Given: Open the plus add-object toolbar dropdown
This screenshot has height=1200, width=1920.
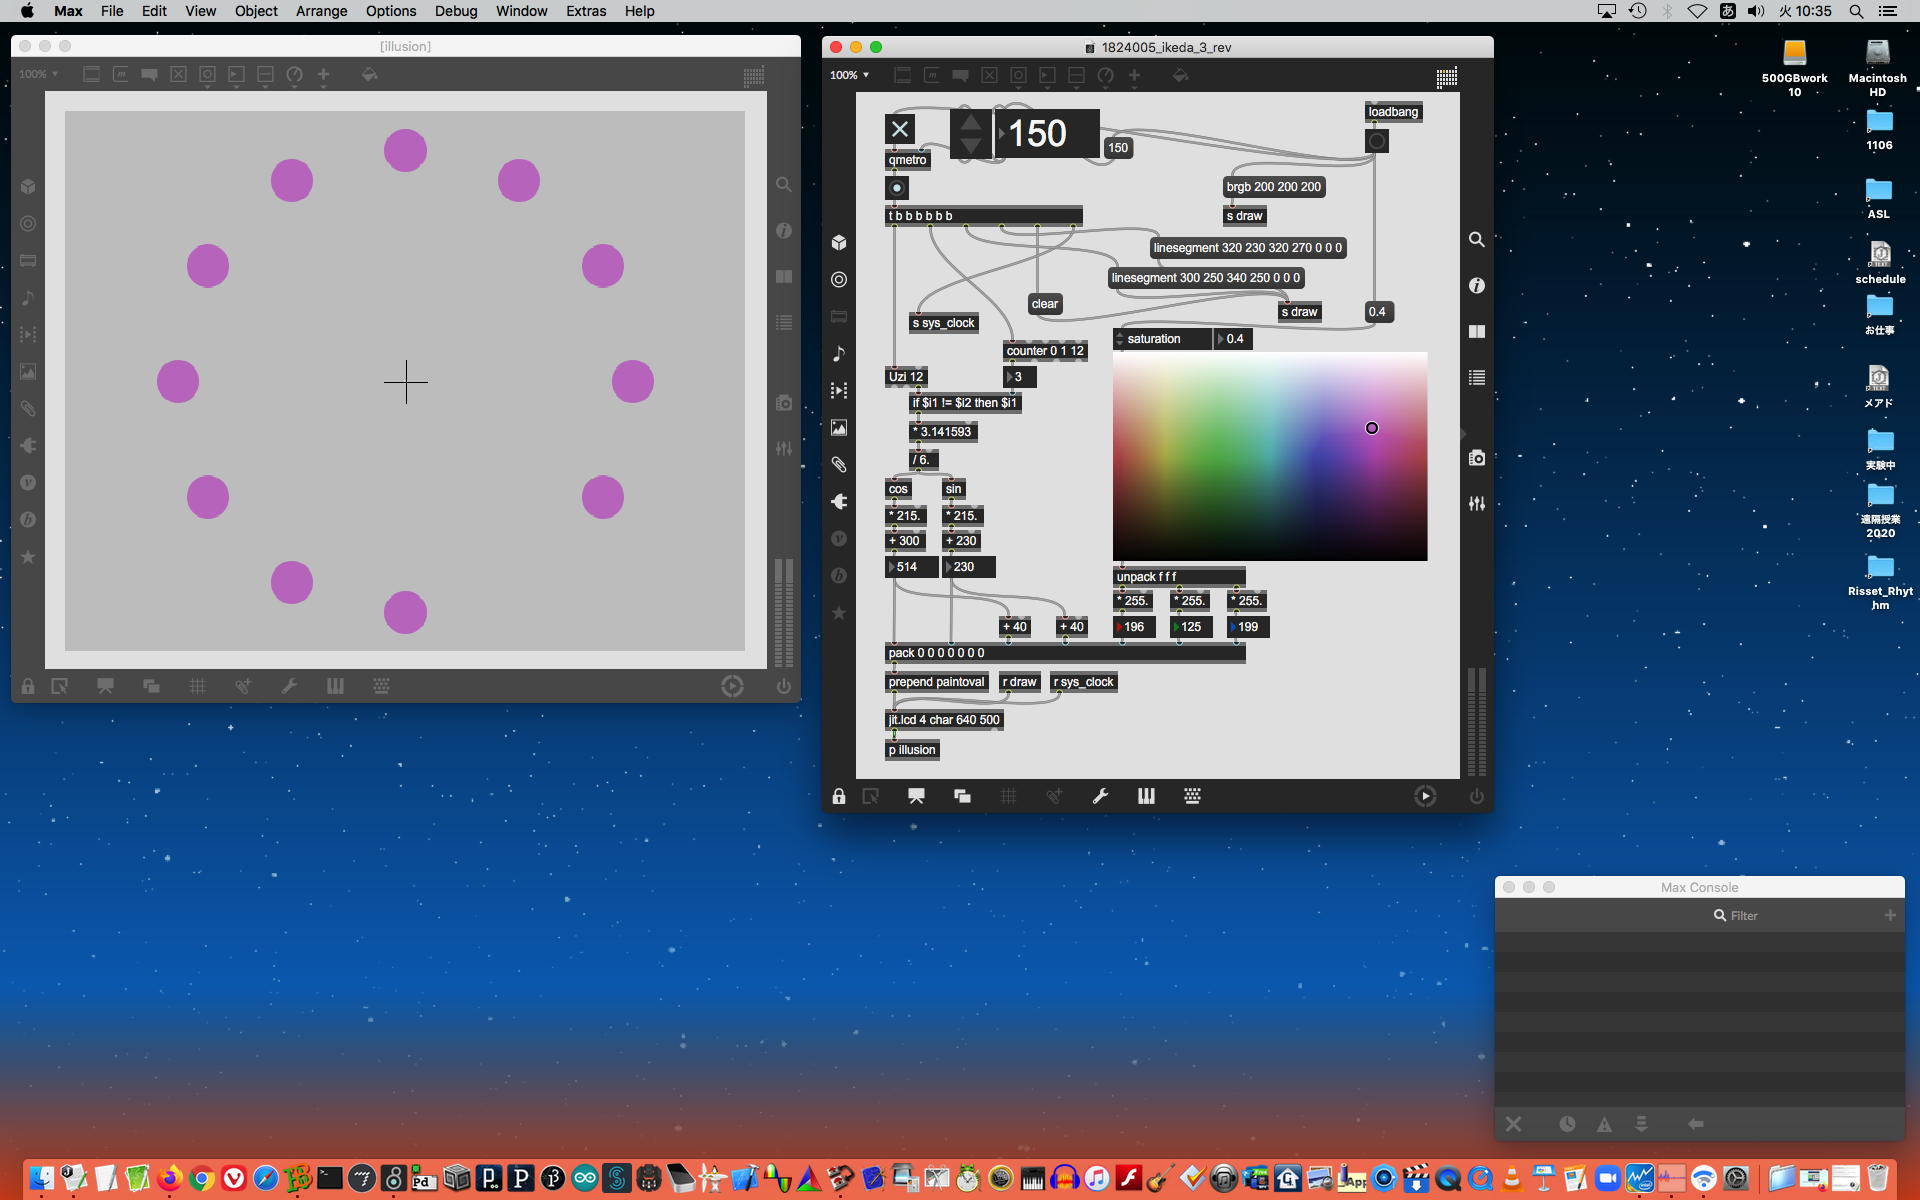Looking at the screenshot, I should (x=1134, y=75).
